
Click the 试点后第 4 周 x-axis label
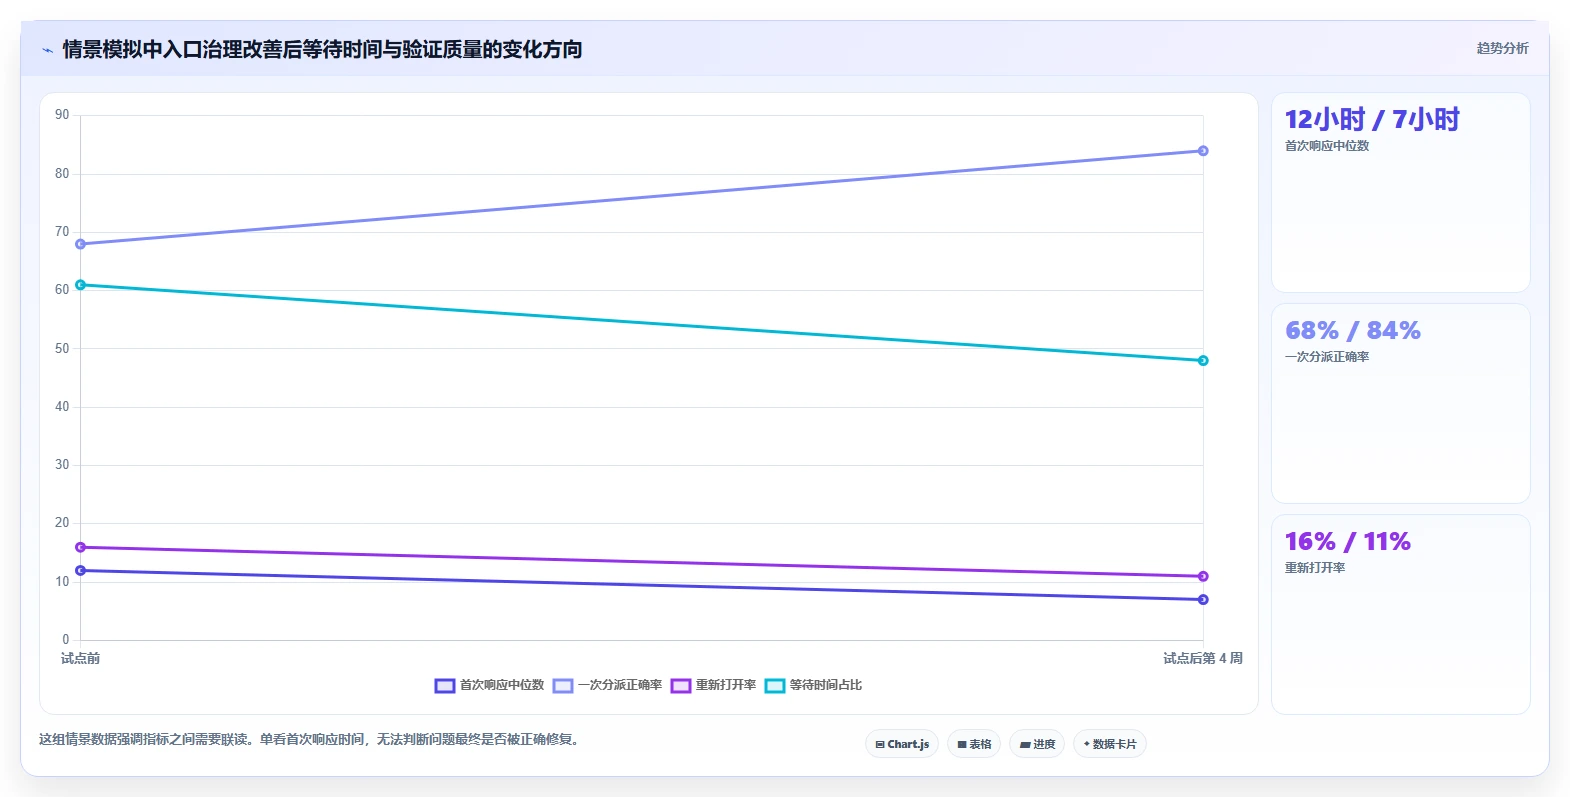coord(1203,658)
